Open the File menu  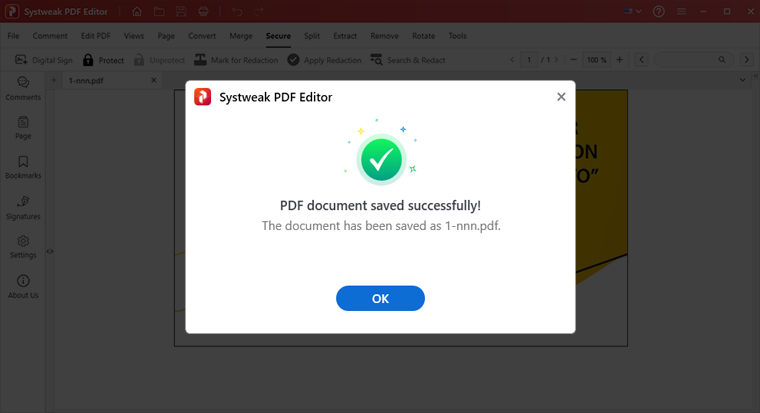[x=14, y=36]
